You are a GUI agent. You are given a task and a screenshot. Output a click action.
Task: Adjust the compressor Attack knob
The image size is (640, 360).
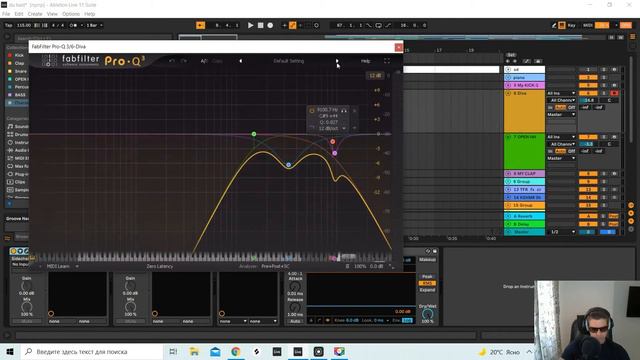tap(295, 287)
